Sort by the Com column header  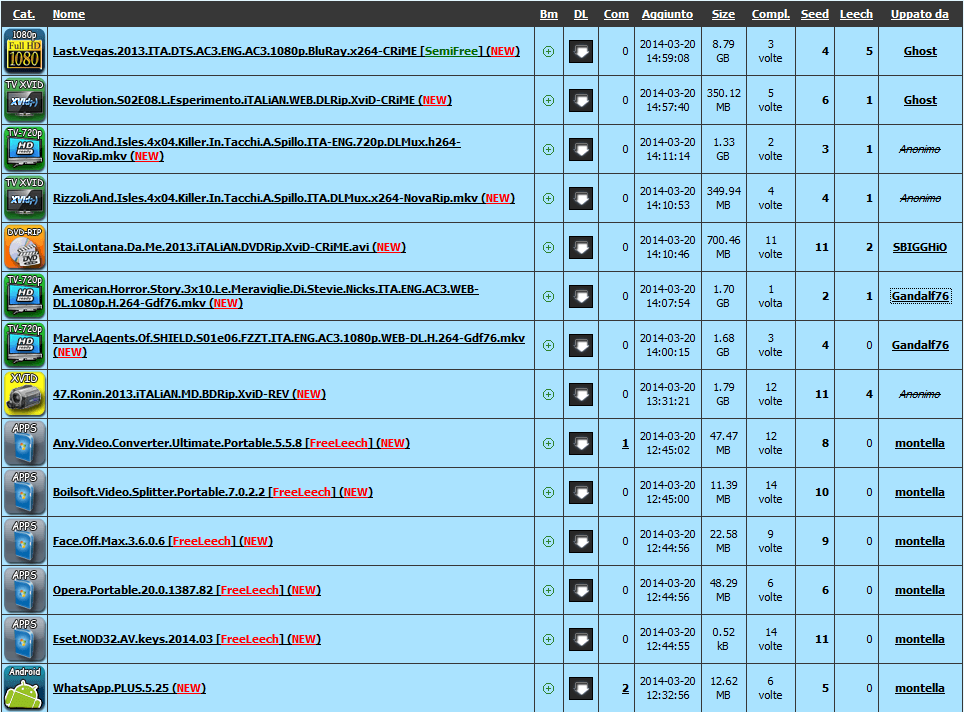(x=616, y=14)
